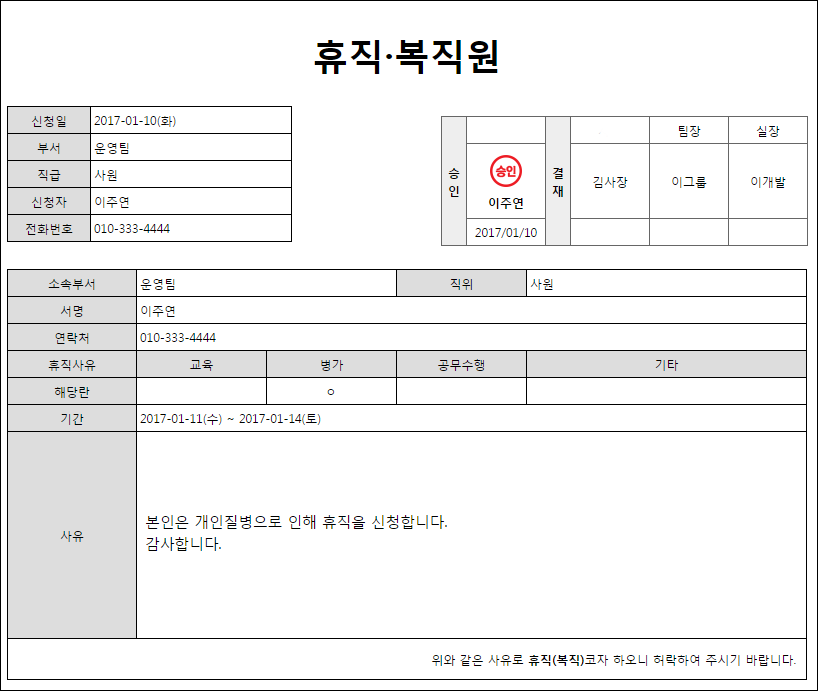Select the 김사장 approver cell

pos(609,182)
